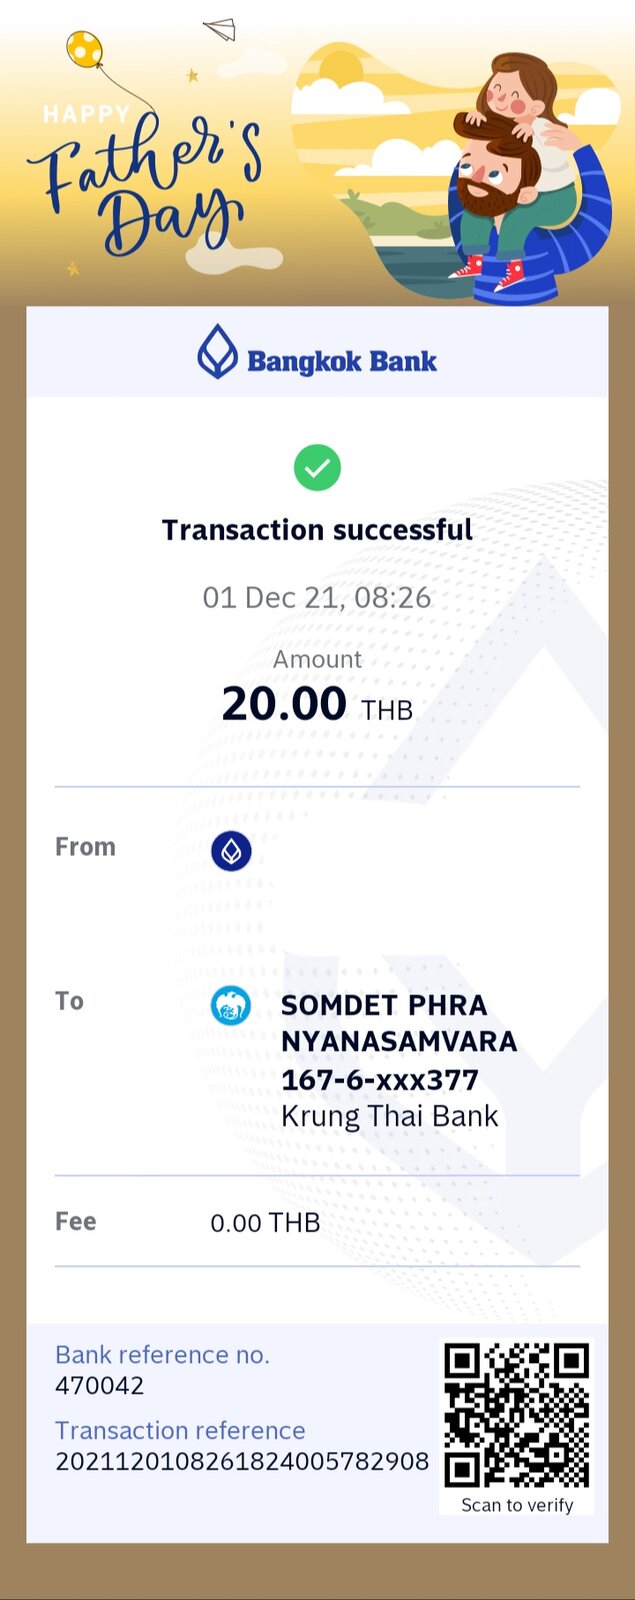The image size is (635, 1600).
Task: Click the Bangkok Bank icon beside From
Action: 231,851
